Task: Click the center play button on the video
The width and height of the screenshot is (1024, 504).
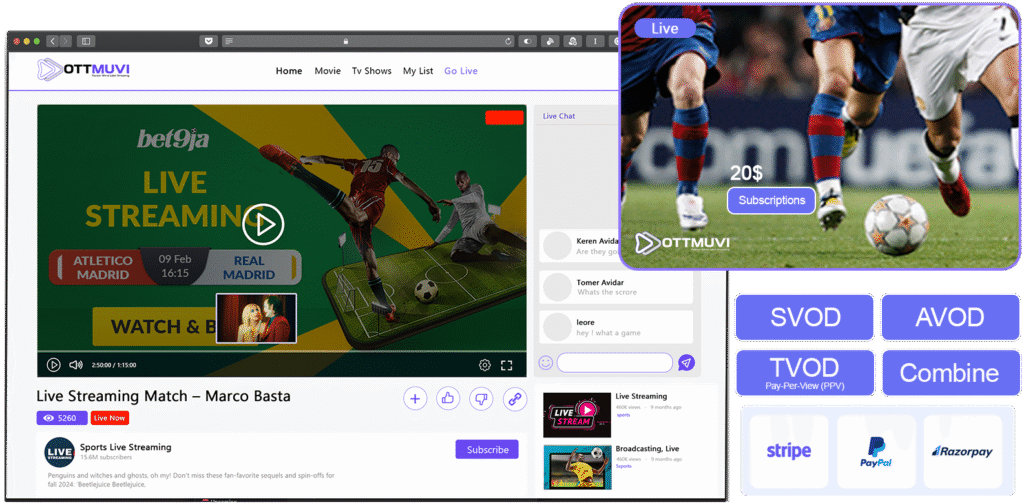Action: pos(263,225)
